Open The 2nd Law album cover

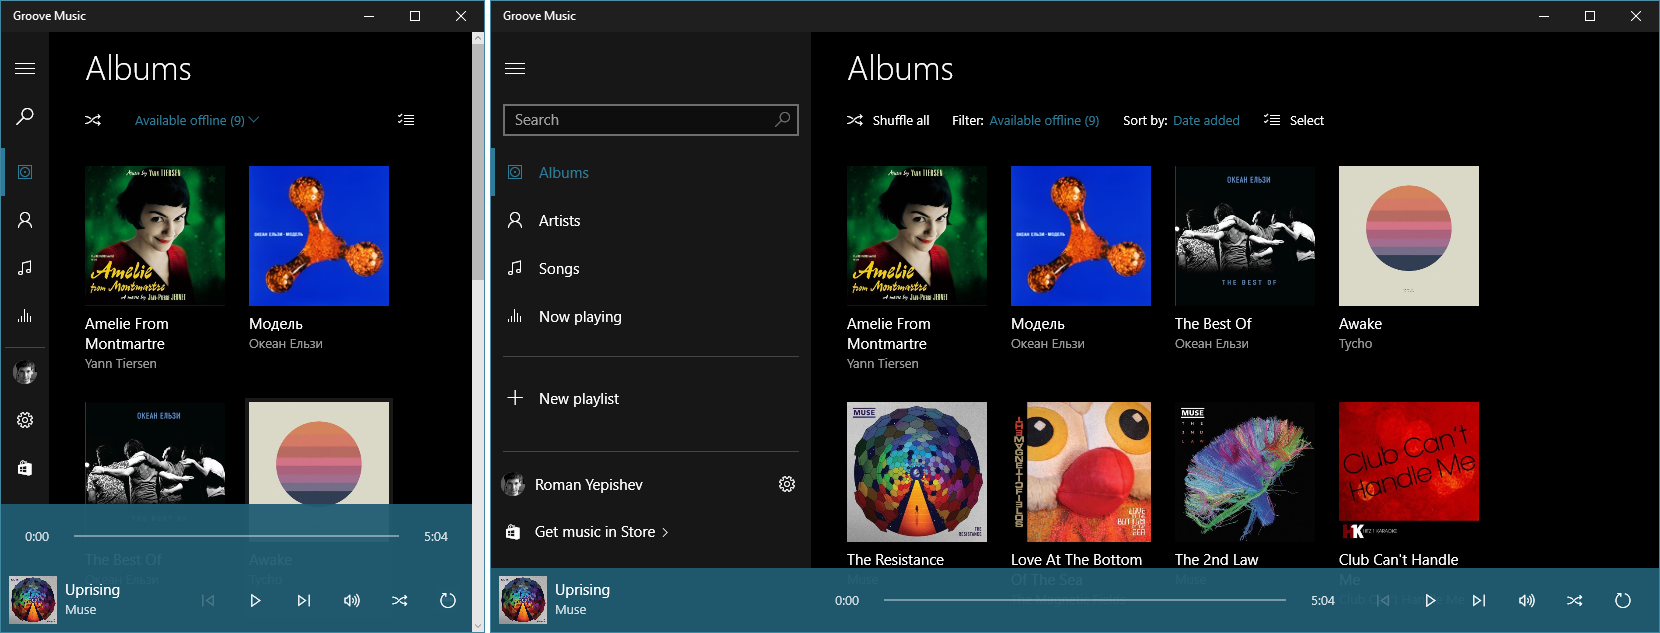(1245, 472)
